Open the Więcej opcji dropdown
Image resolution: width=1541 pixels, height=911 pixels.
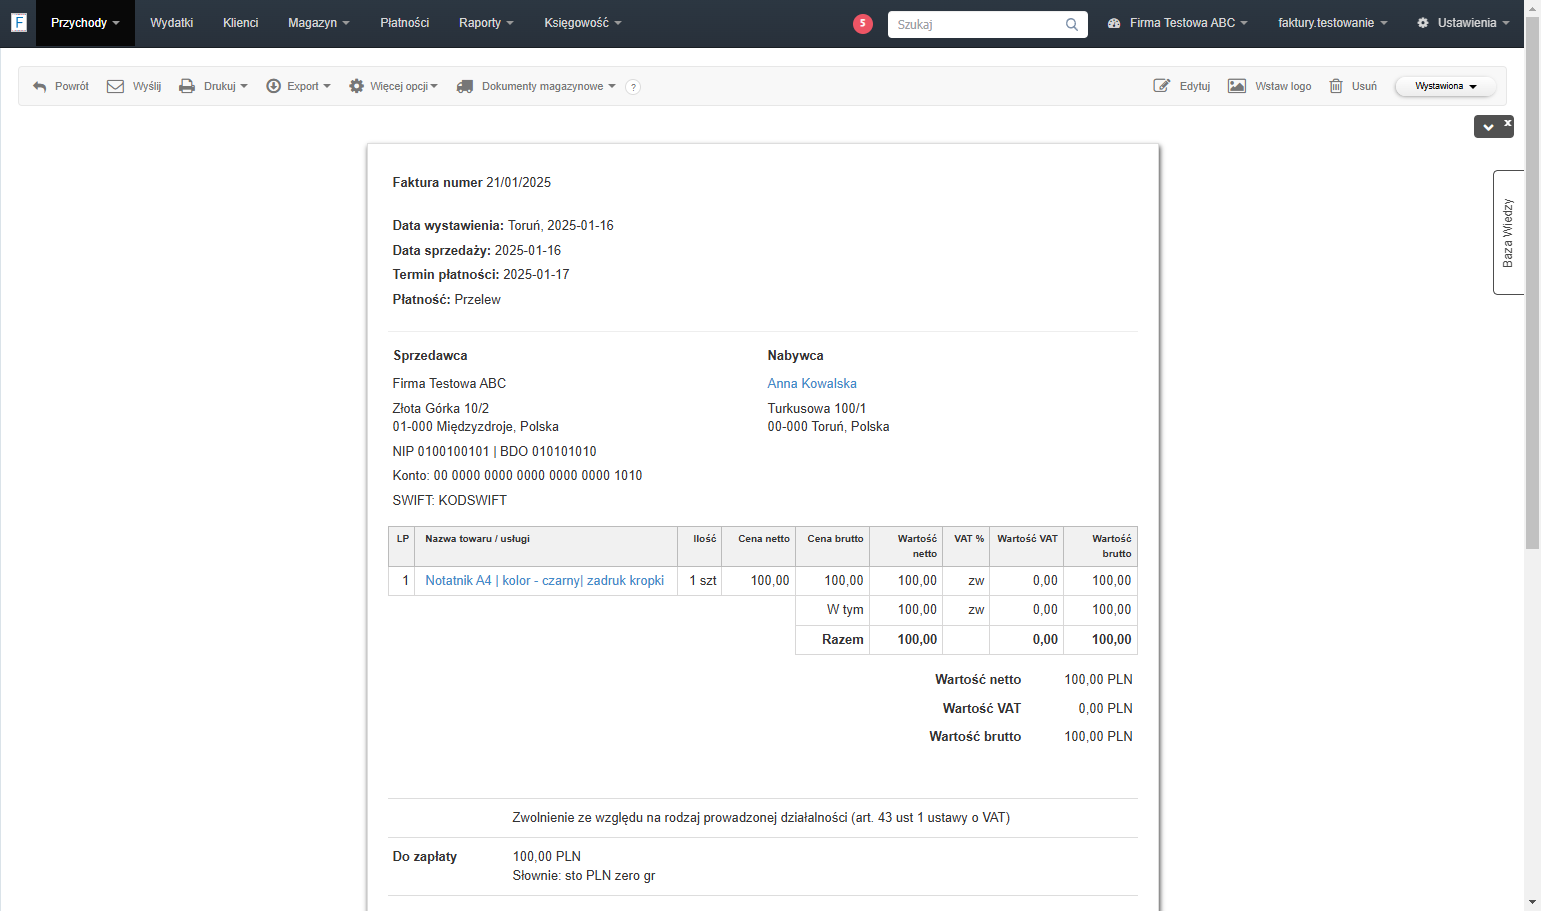[394, 86]
